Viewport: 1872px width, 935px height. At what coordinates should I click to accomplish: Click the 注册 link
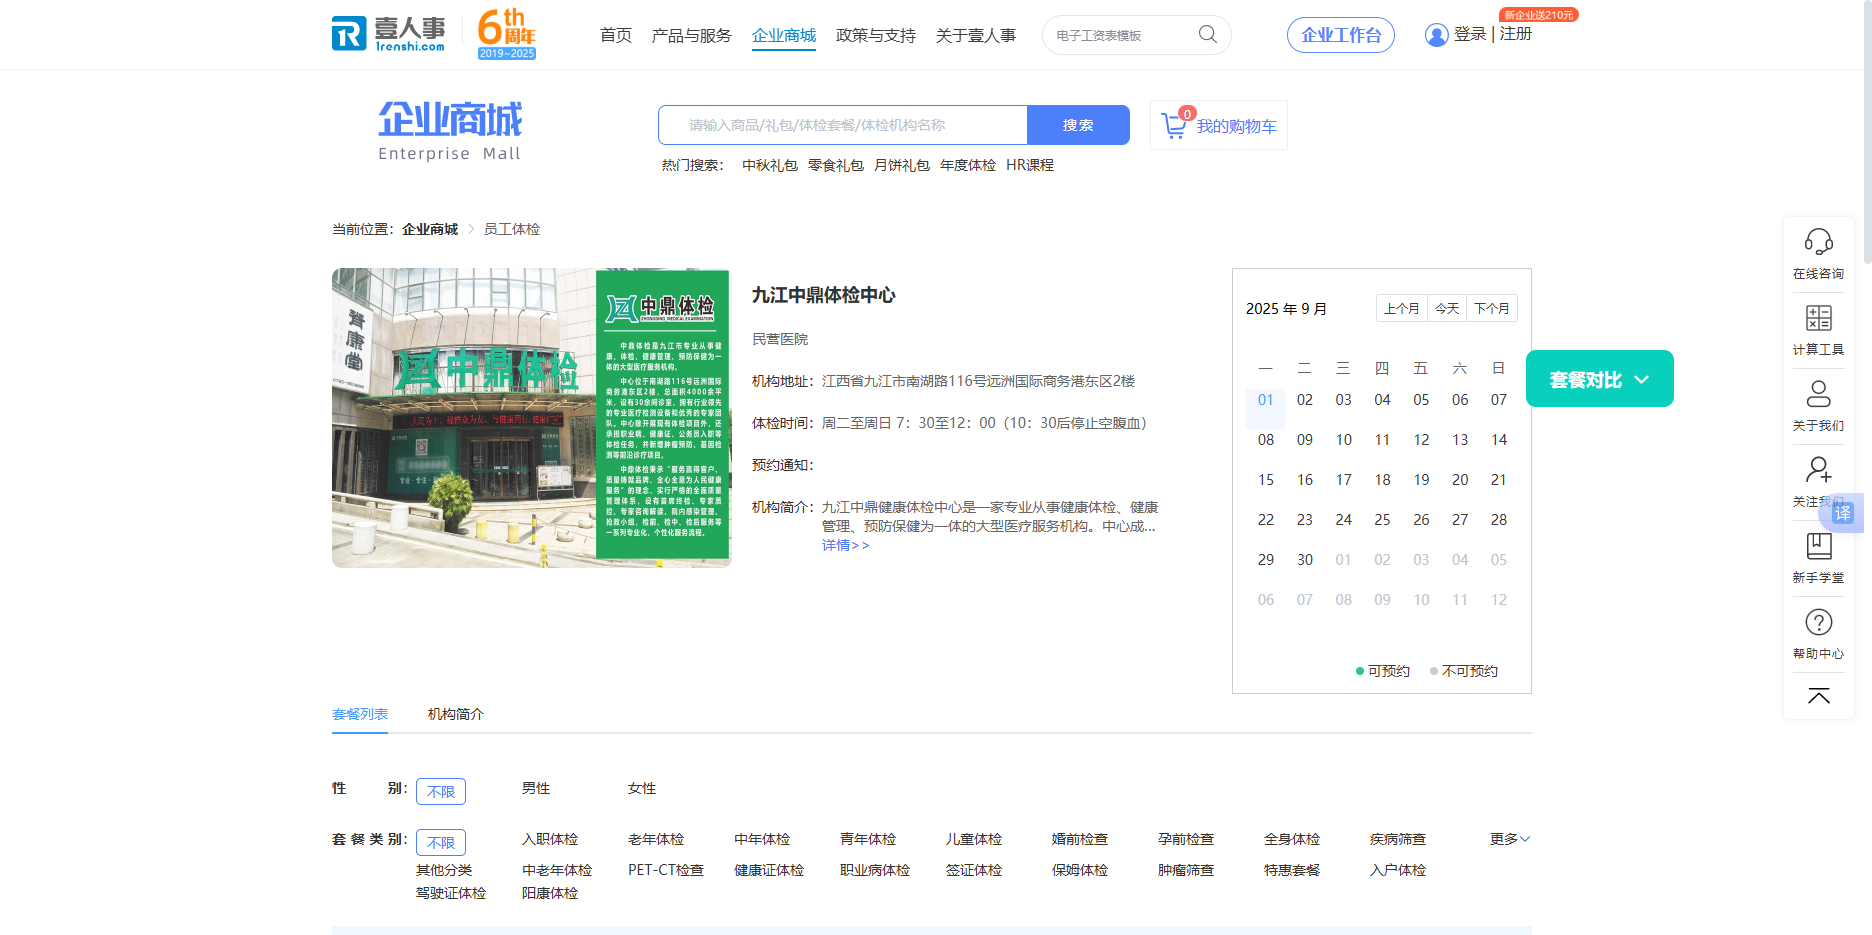(x=1516, y=34)
